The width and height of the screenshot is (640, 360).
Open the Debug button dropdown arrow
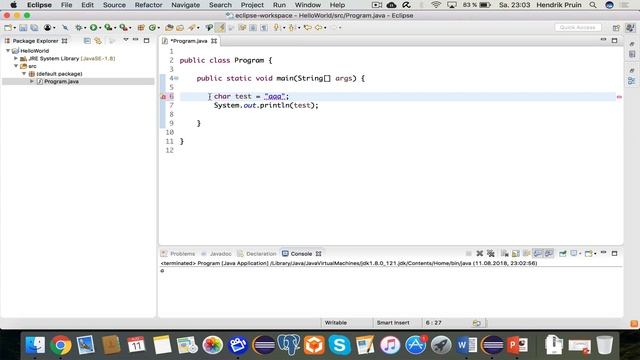click(84, 28)
